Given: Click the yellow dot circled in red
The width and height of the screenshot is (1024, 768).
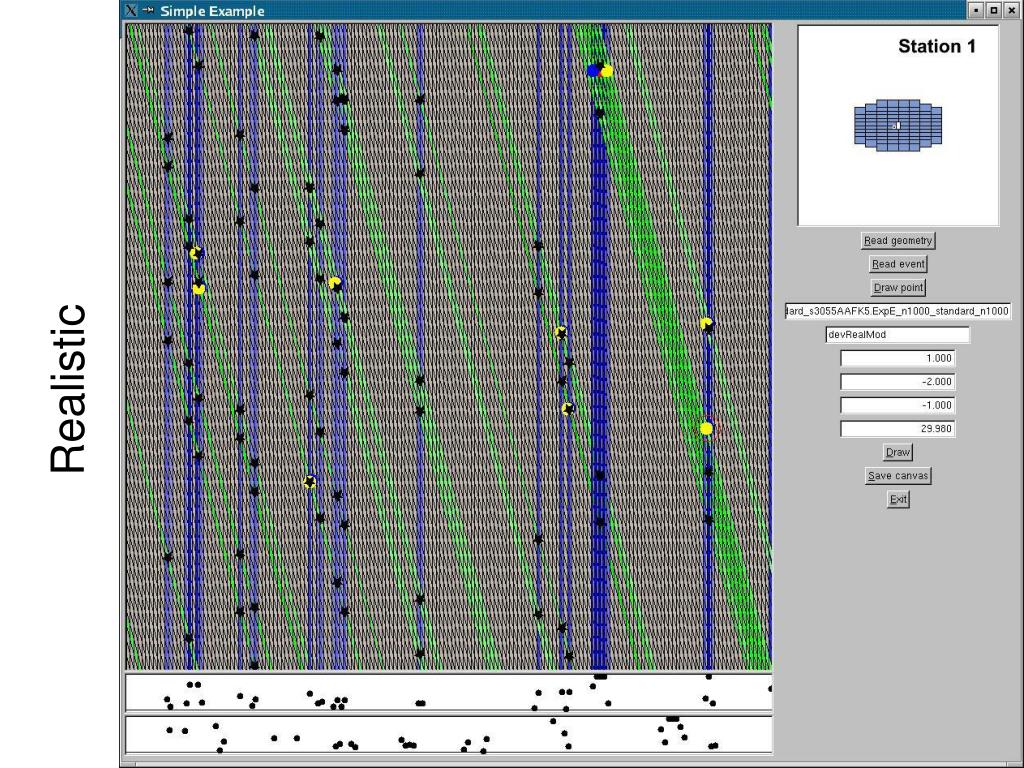Looking at the screenshot, I should click(706, 428).
